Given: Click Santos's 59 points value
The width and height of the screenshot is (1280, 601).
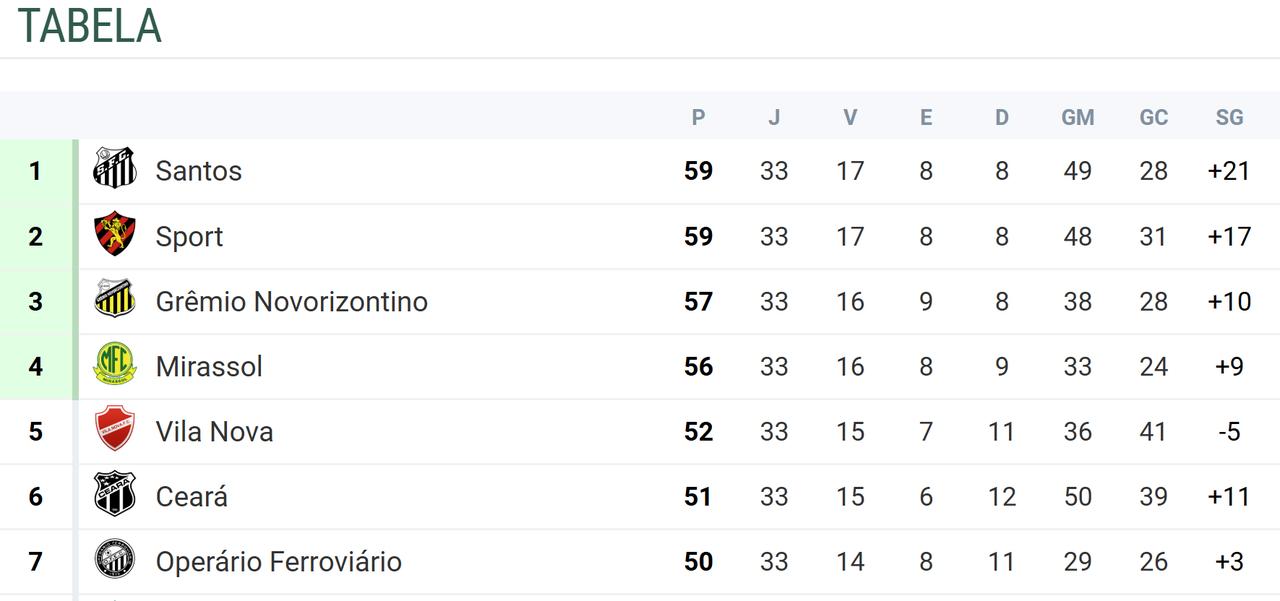Looking at the screenshot, I should tap(698, 171).
